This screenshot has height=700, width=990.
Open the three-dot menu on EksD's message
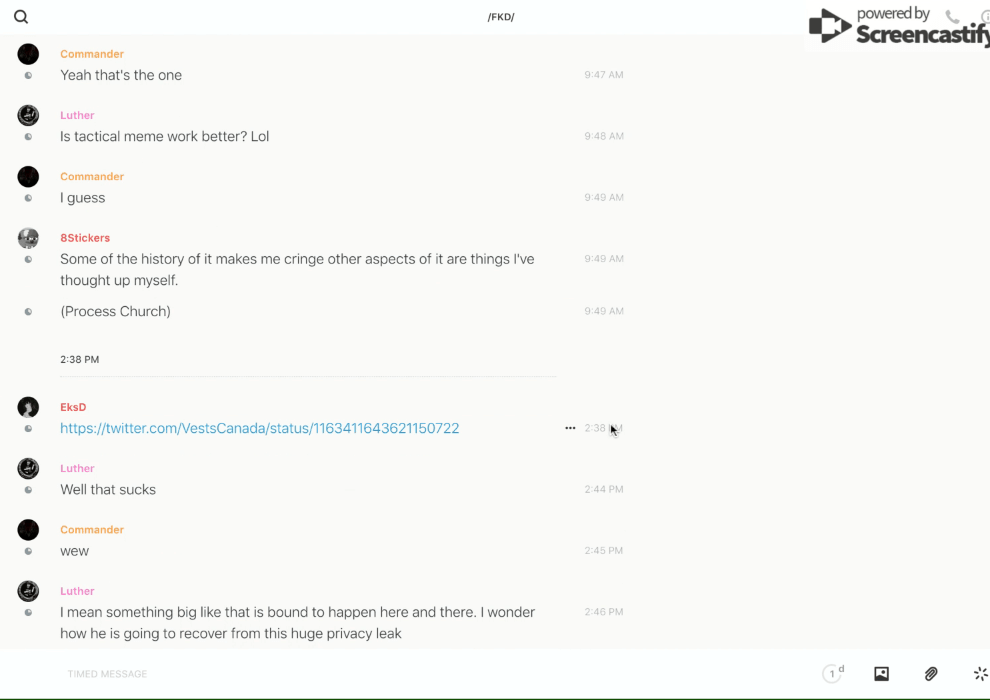click(x=570, y=428)
